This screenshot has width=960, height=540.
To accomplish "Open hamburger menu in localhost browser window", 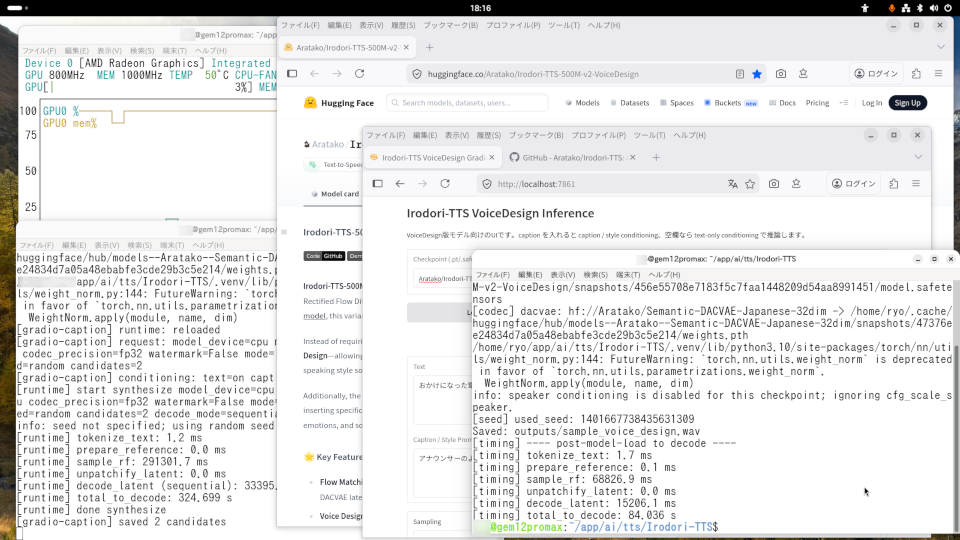I will point(916,184).
